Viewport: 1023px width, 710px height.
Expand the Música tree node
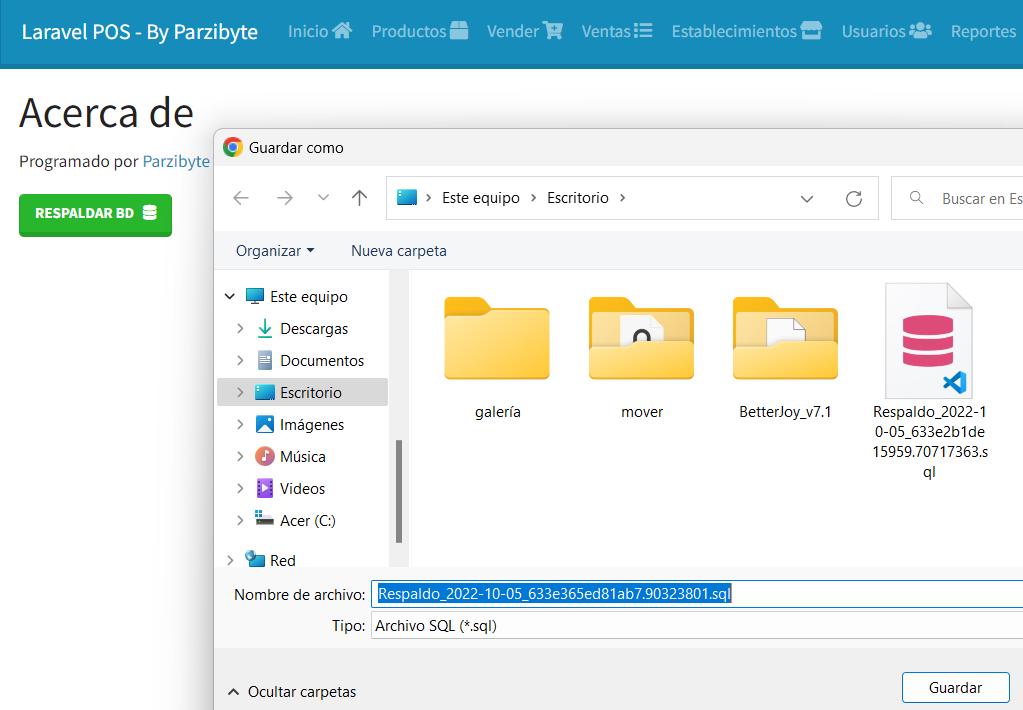click(240, 456)
